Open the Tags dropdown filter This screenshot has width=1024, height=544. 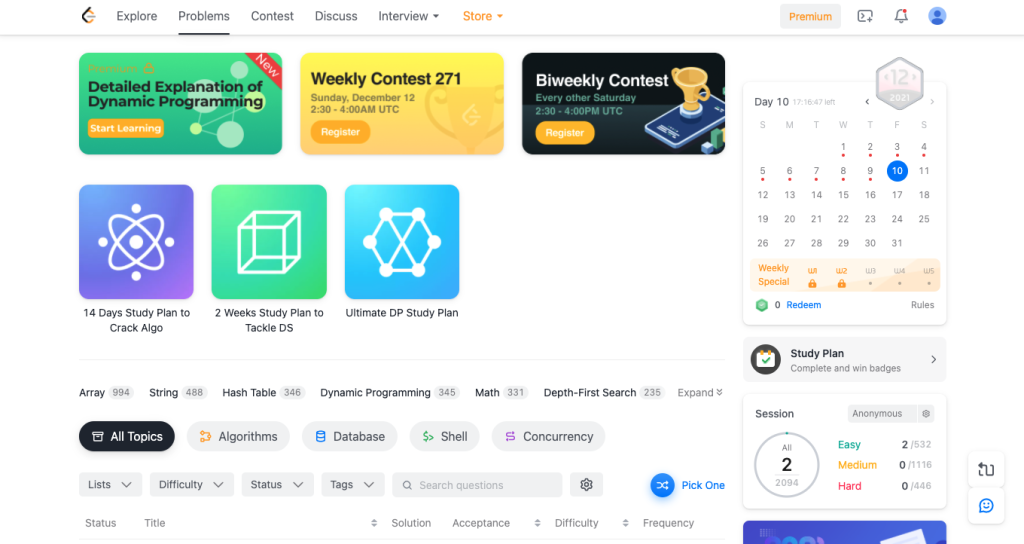click(353, 485)
